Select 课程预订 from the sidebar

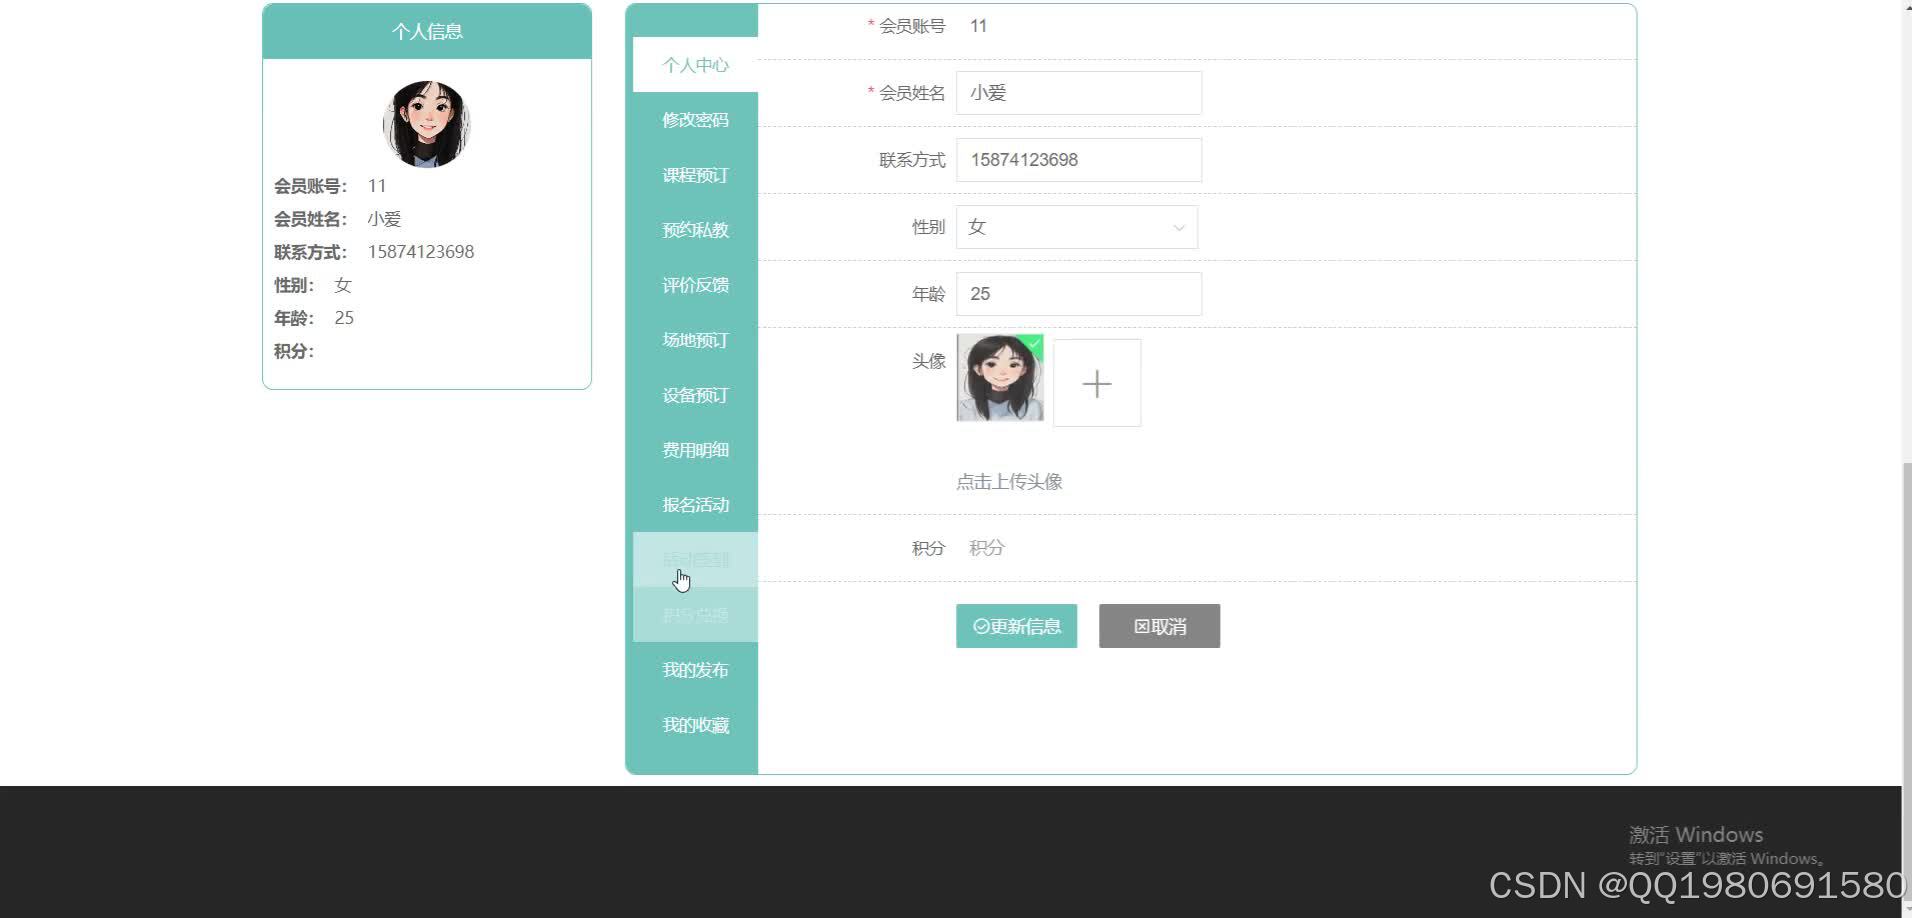coord(696,175)
